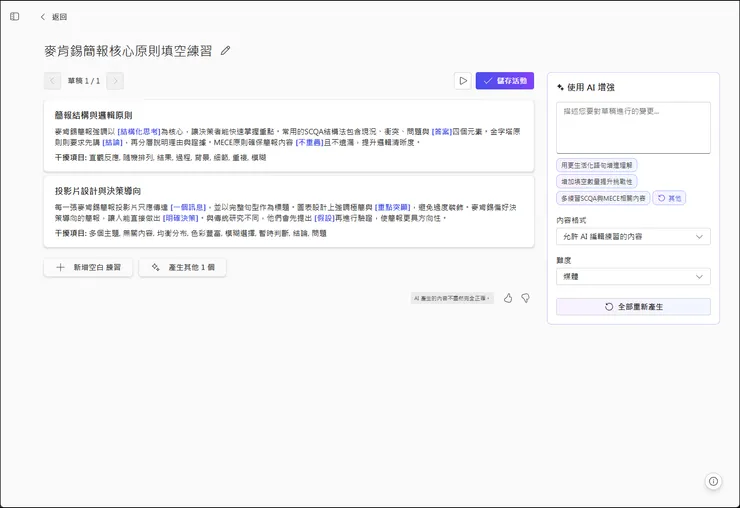Click the 新增空白練習 button
Screen dimensions: 740x508
(88, 267)
